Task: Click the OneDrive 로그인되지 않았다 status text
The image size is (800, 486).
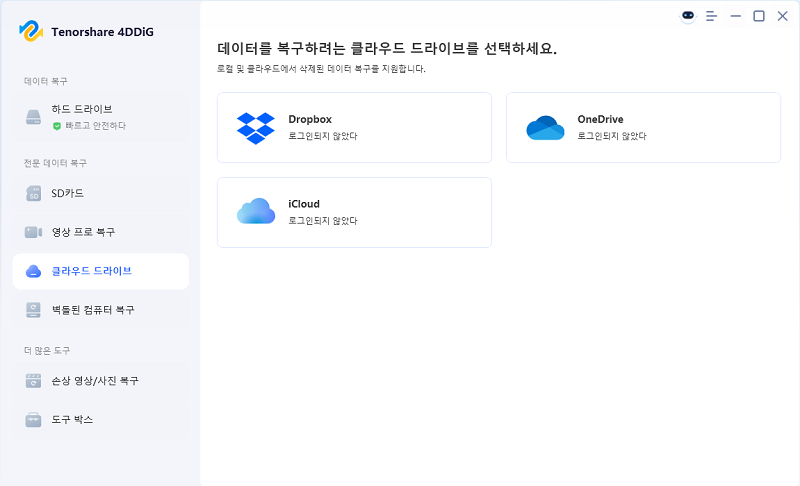Action: [x=612, y=136]
